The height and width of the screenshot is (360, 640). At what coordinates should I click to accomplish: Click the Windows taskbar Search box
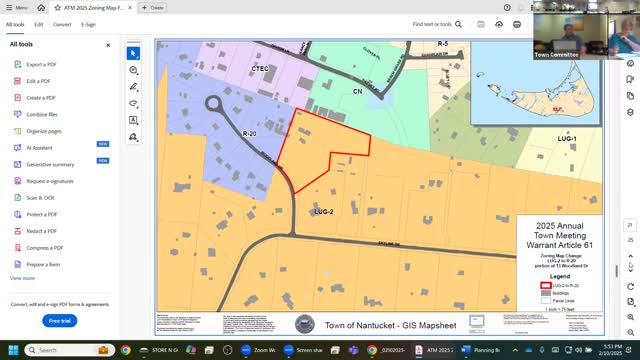[x=68, y=350]
